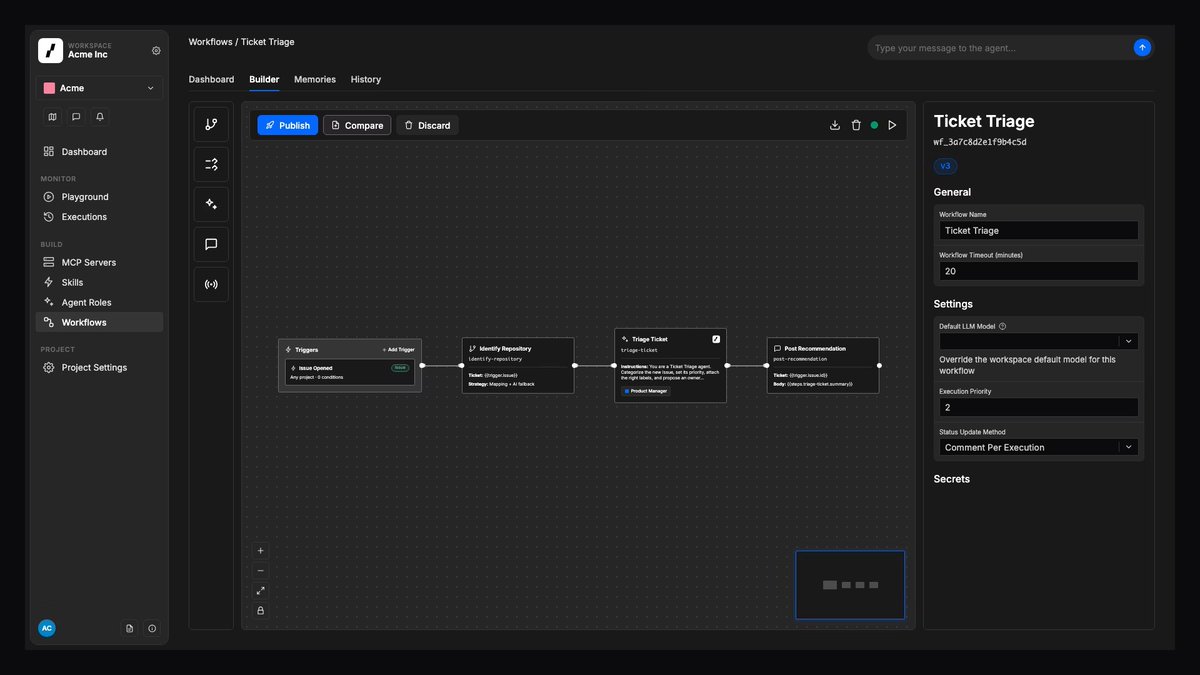Image resolution: width=1200 pixels, height=675 pixels.
Task: Zoom out on the canvas
Action: (261, 571)
